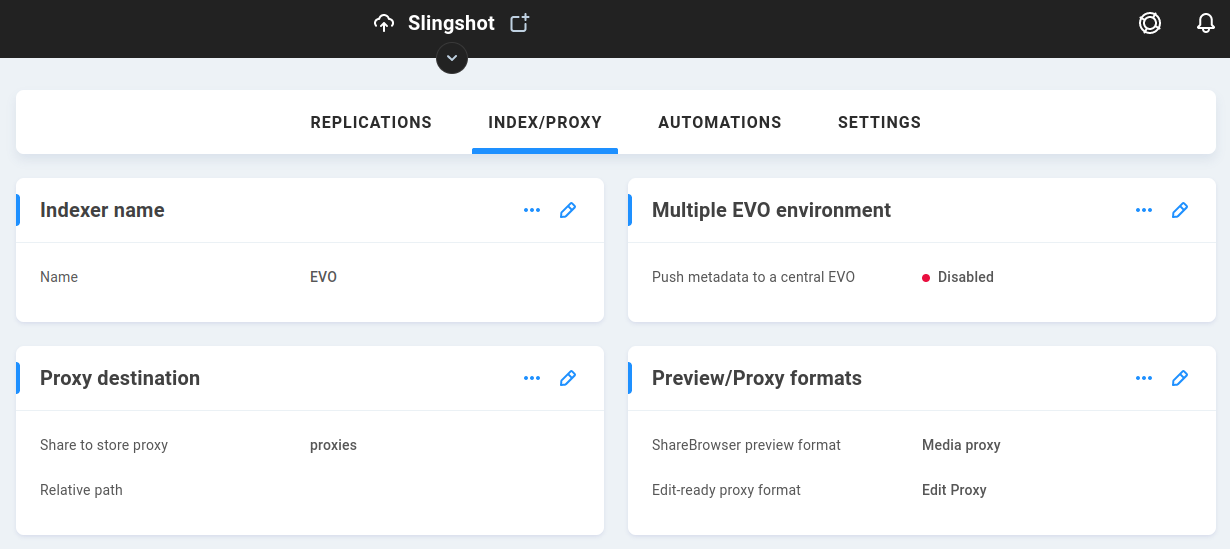Image resolution: width=1230 pixels, height=549 pixels.
Task: Click the Preview/Proxy formats heading
Action: tap(757, 378)
